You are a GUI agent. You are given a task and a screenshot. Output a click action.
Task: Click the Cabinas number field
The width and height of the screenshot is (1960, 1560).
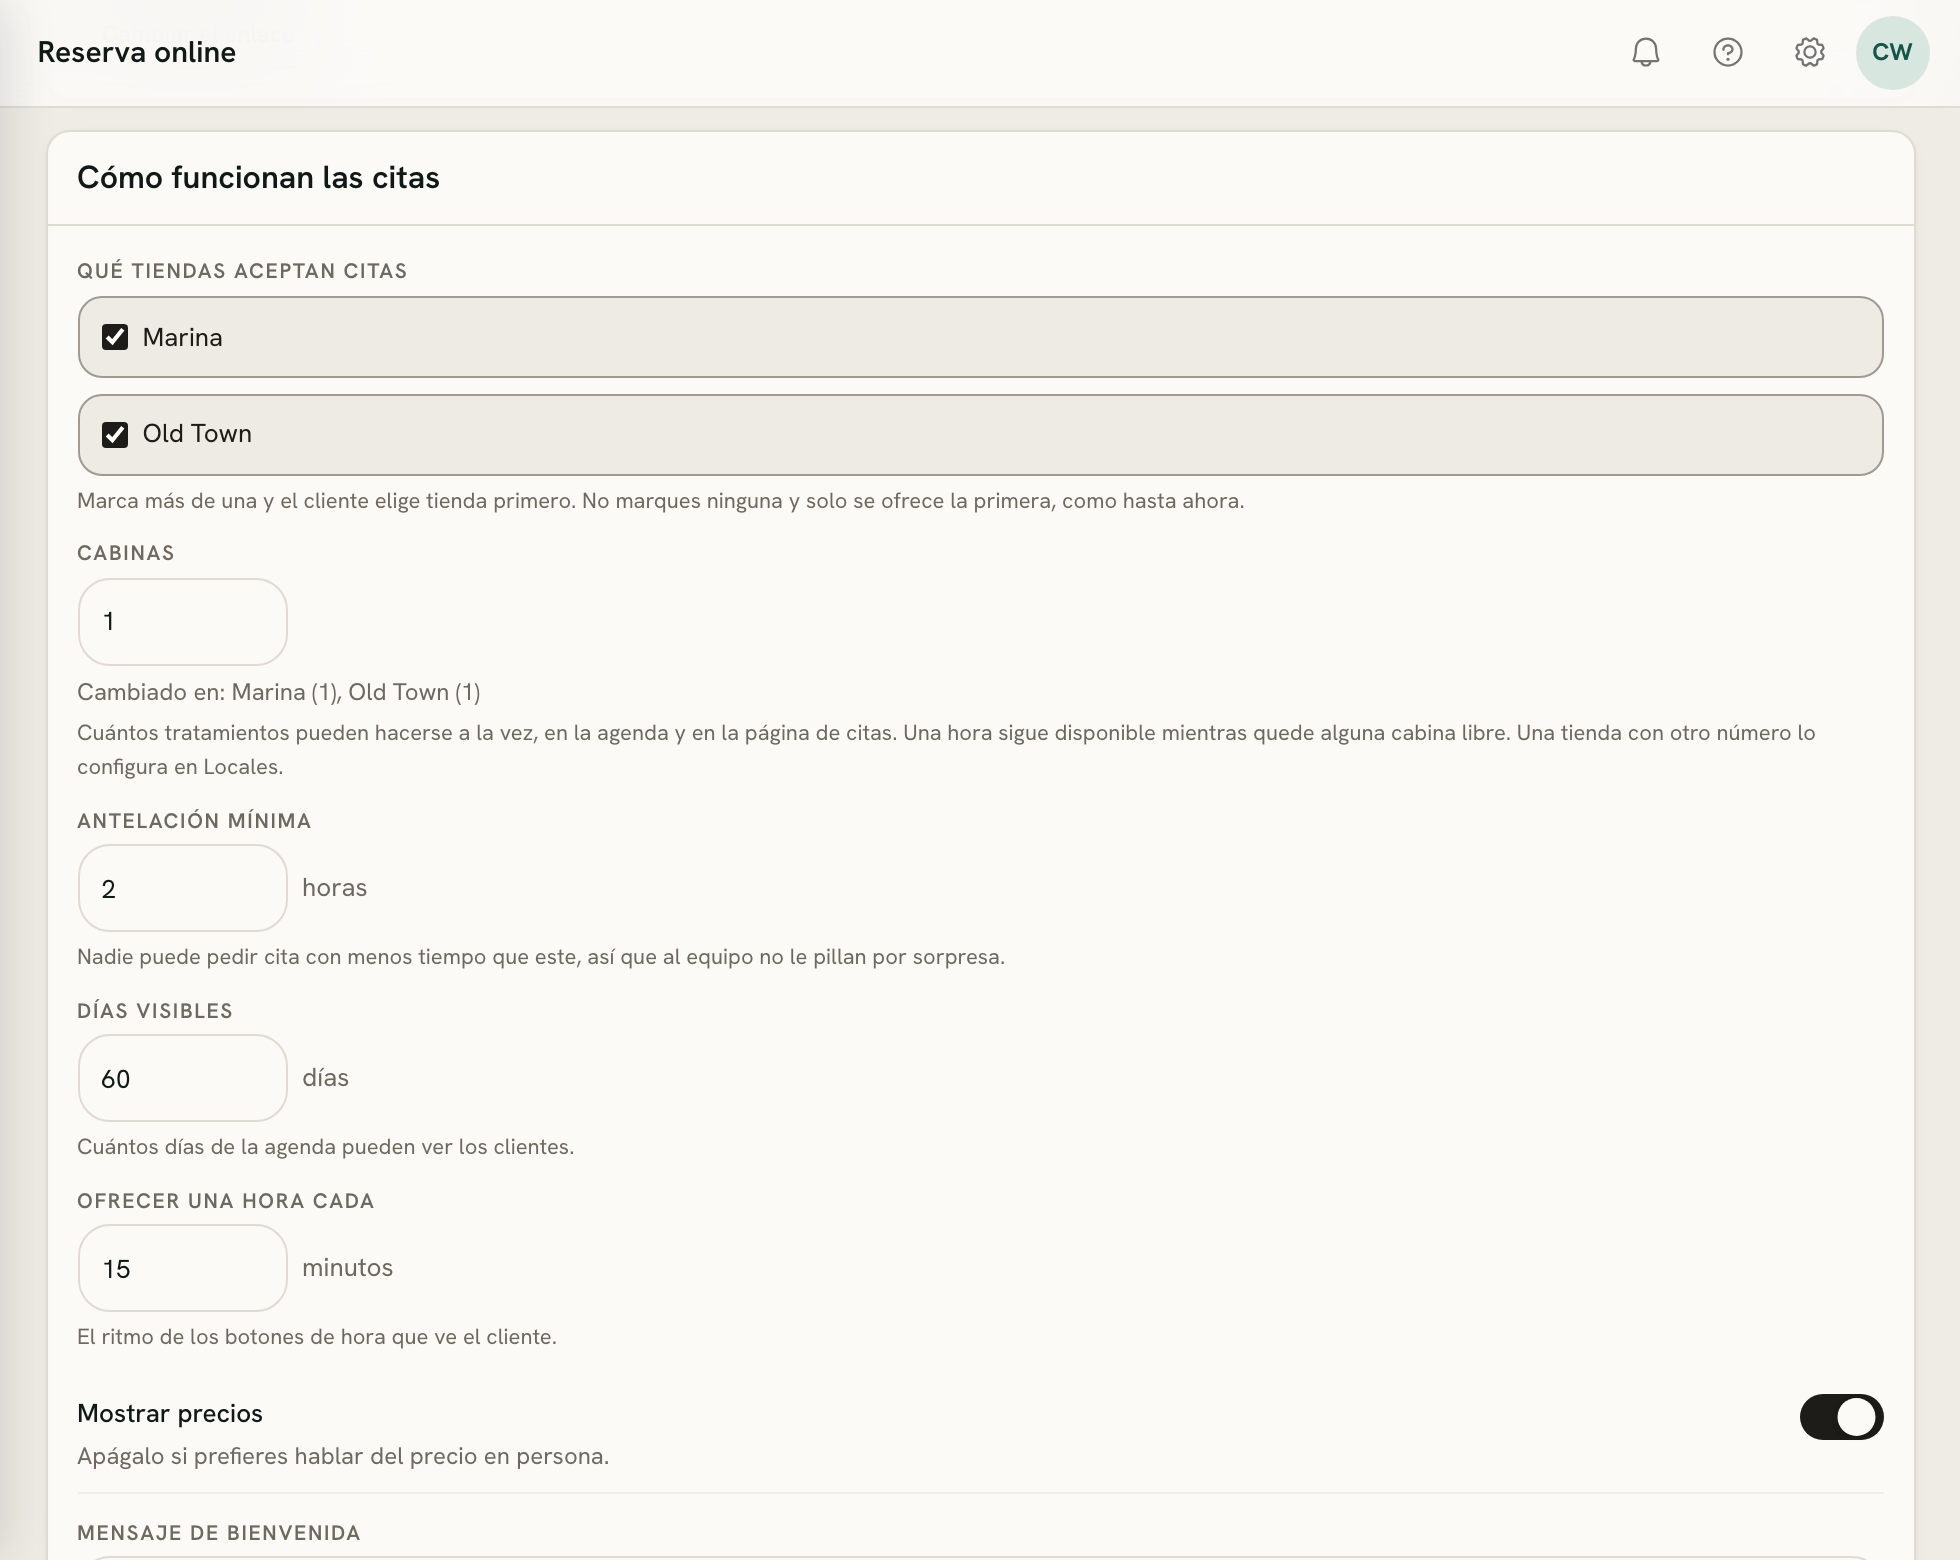[183, 622]
